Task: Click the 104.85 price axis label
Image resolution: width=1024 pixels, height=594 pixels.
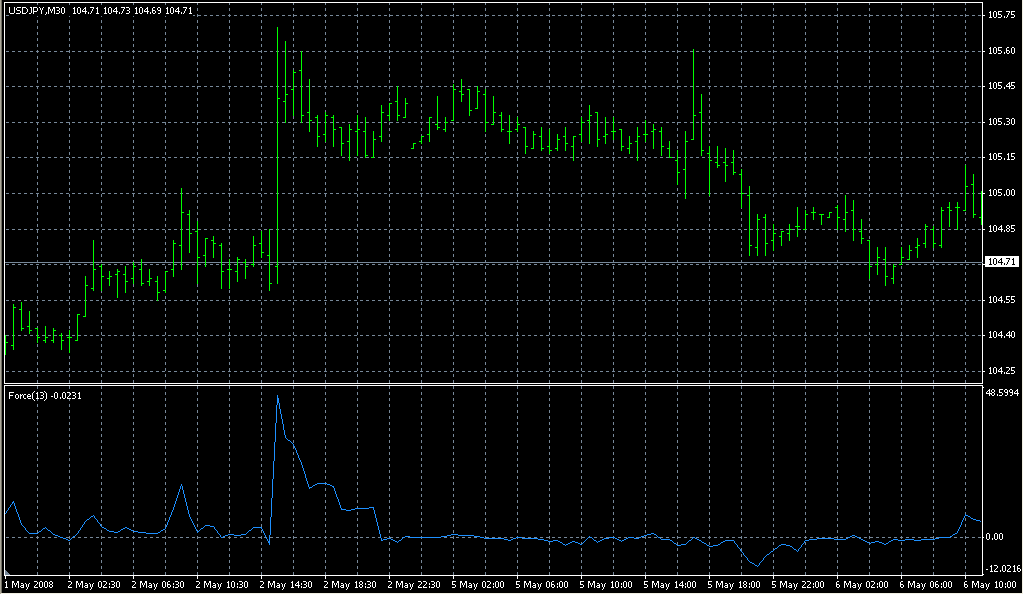Action: click(x=1002, y=229)
